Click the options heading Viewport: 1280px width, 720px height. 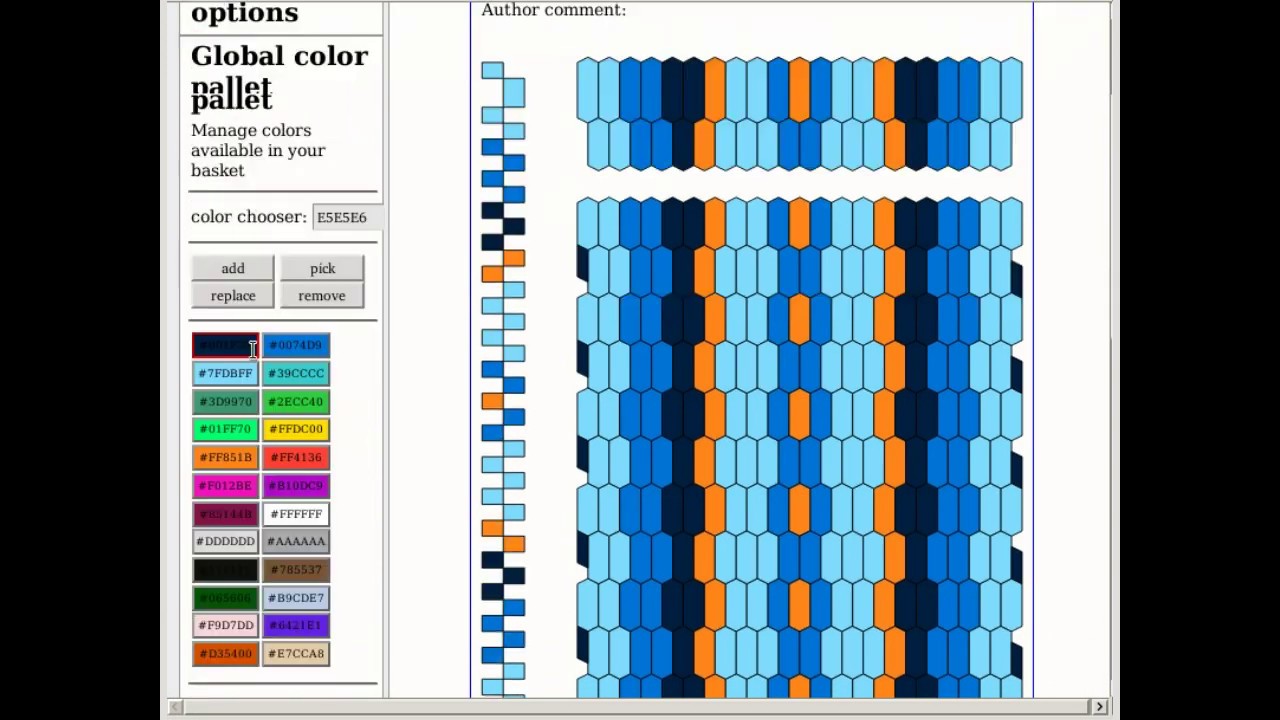click(x=245, y=13)
